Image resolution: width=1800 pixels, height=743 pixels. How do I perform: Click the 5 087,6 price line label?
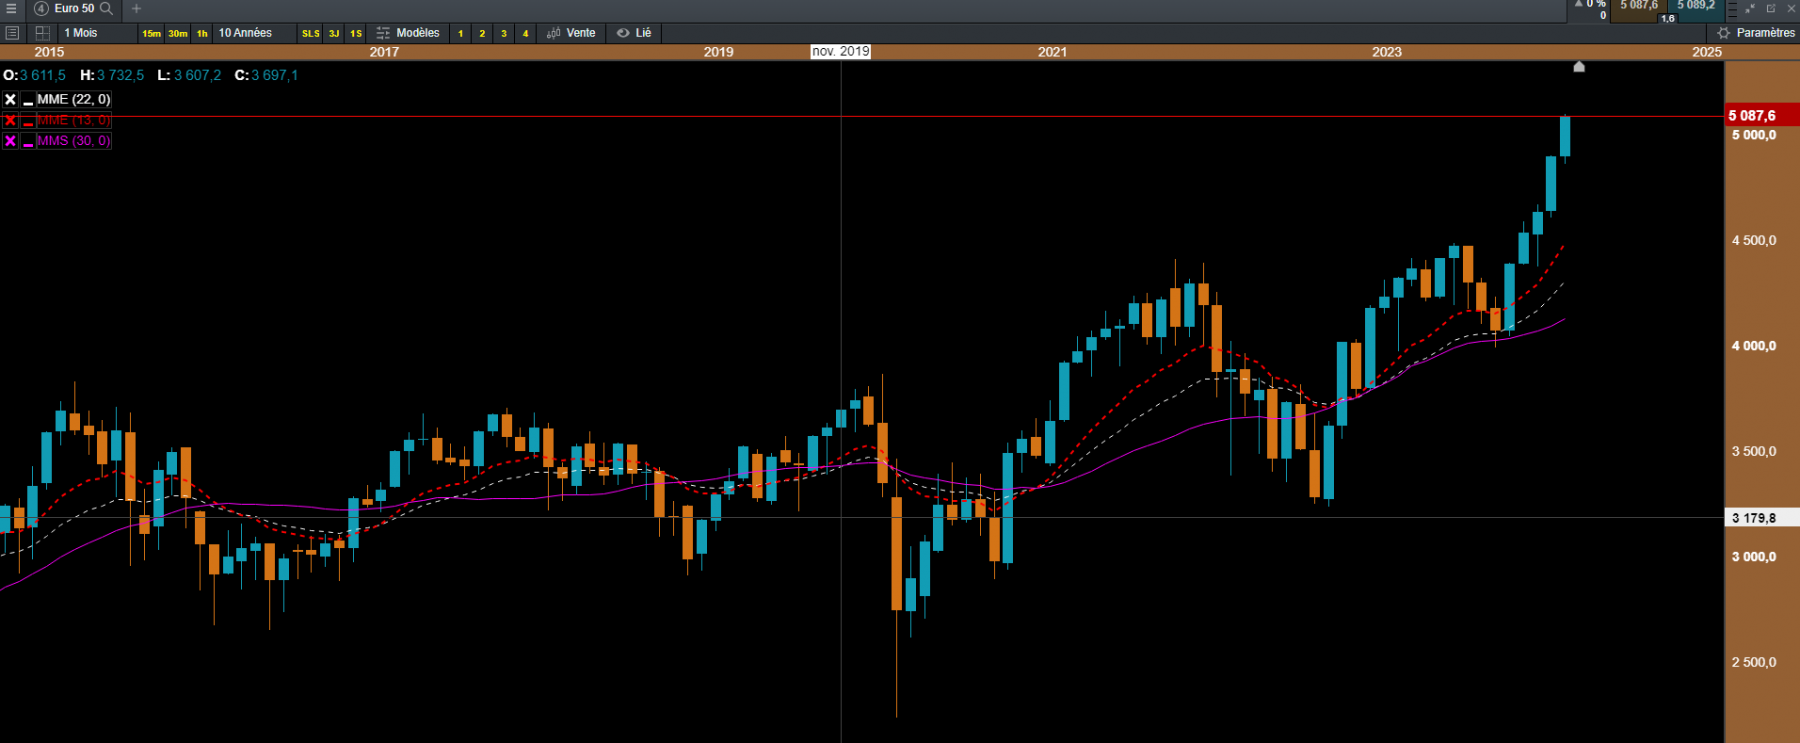1752,116
